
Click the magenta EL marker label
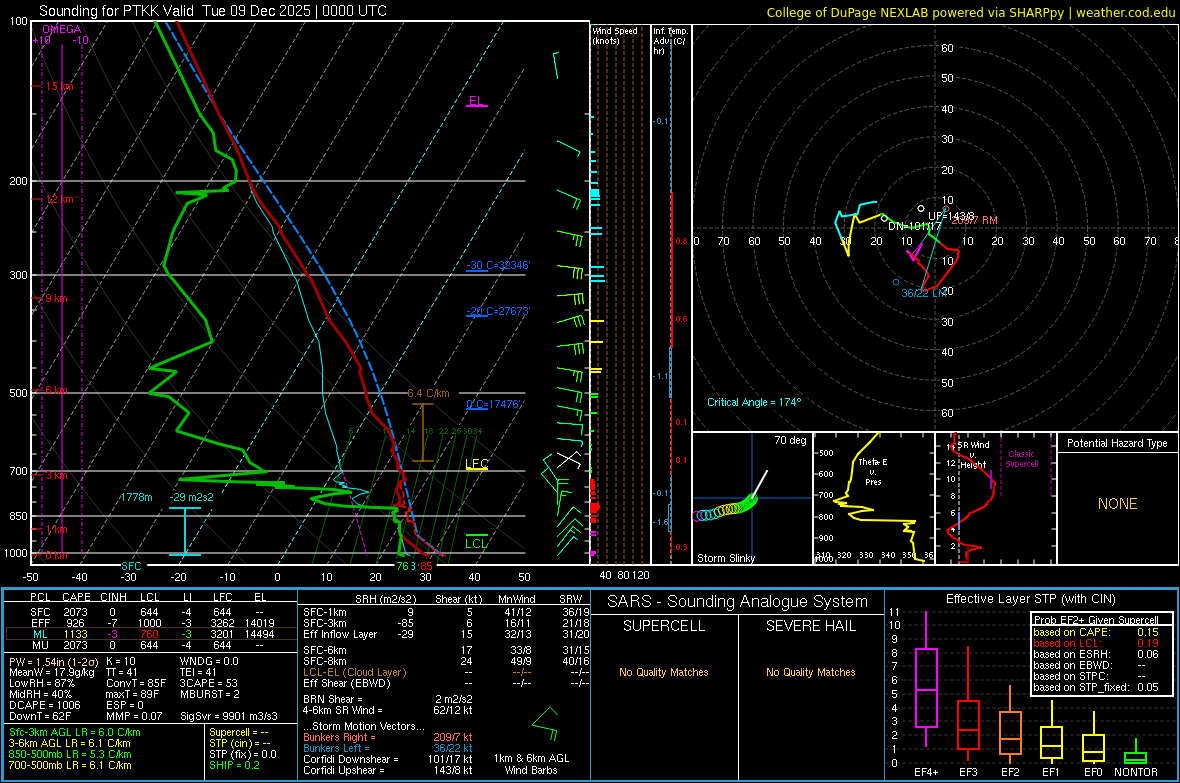(x=476, y=101)
